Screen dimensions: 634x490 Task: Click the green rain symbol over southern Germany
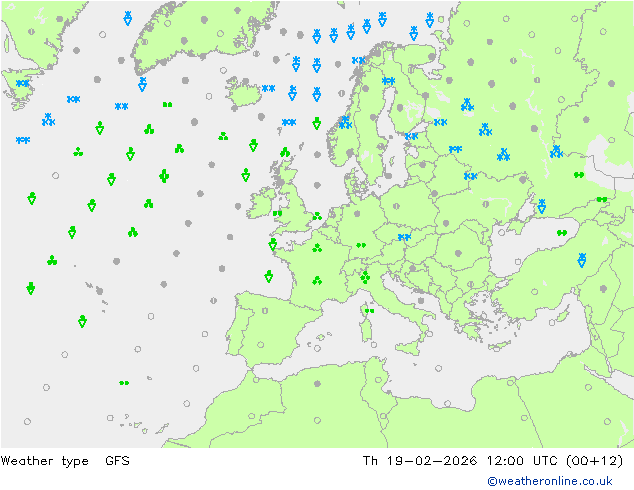pyautogui.click(x=361, y=245)
